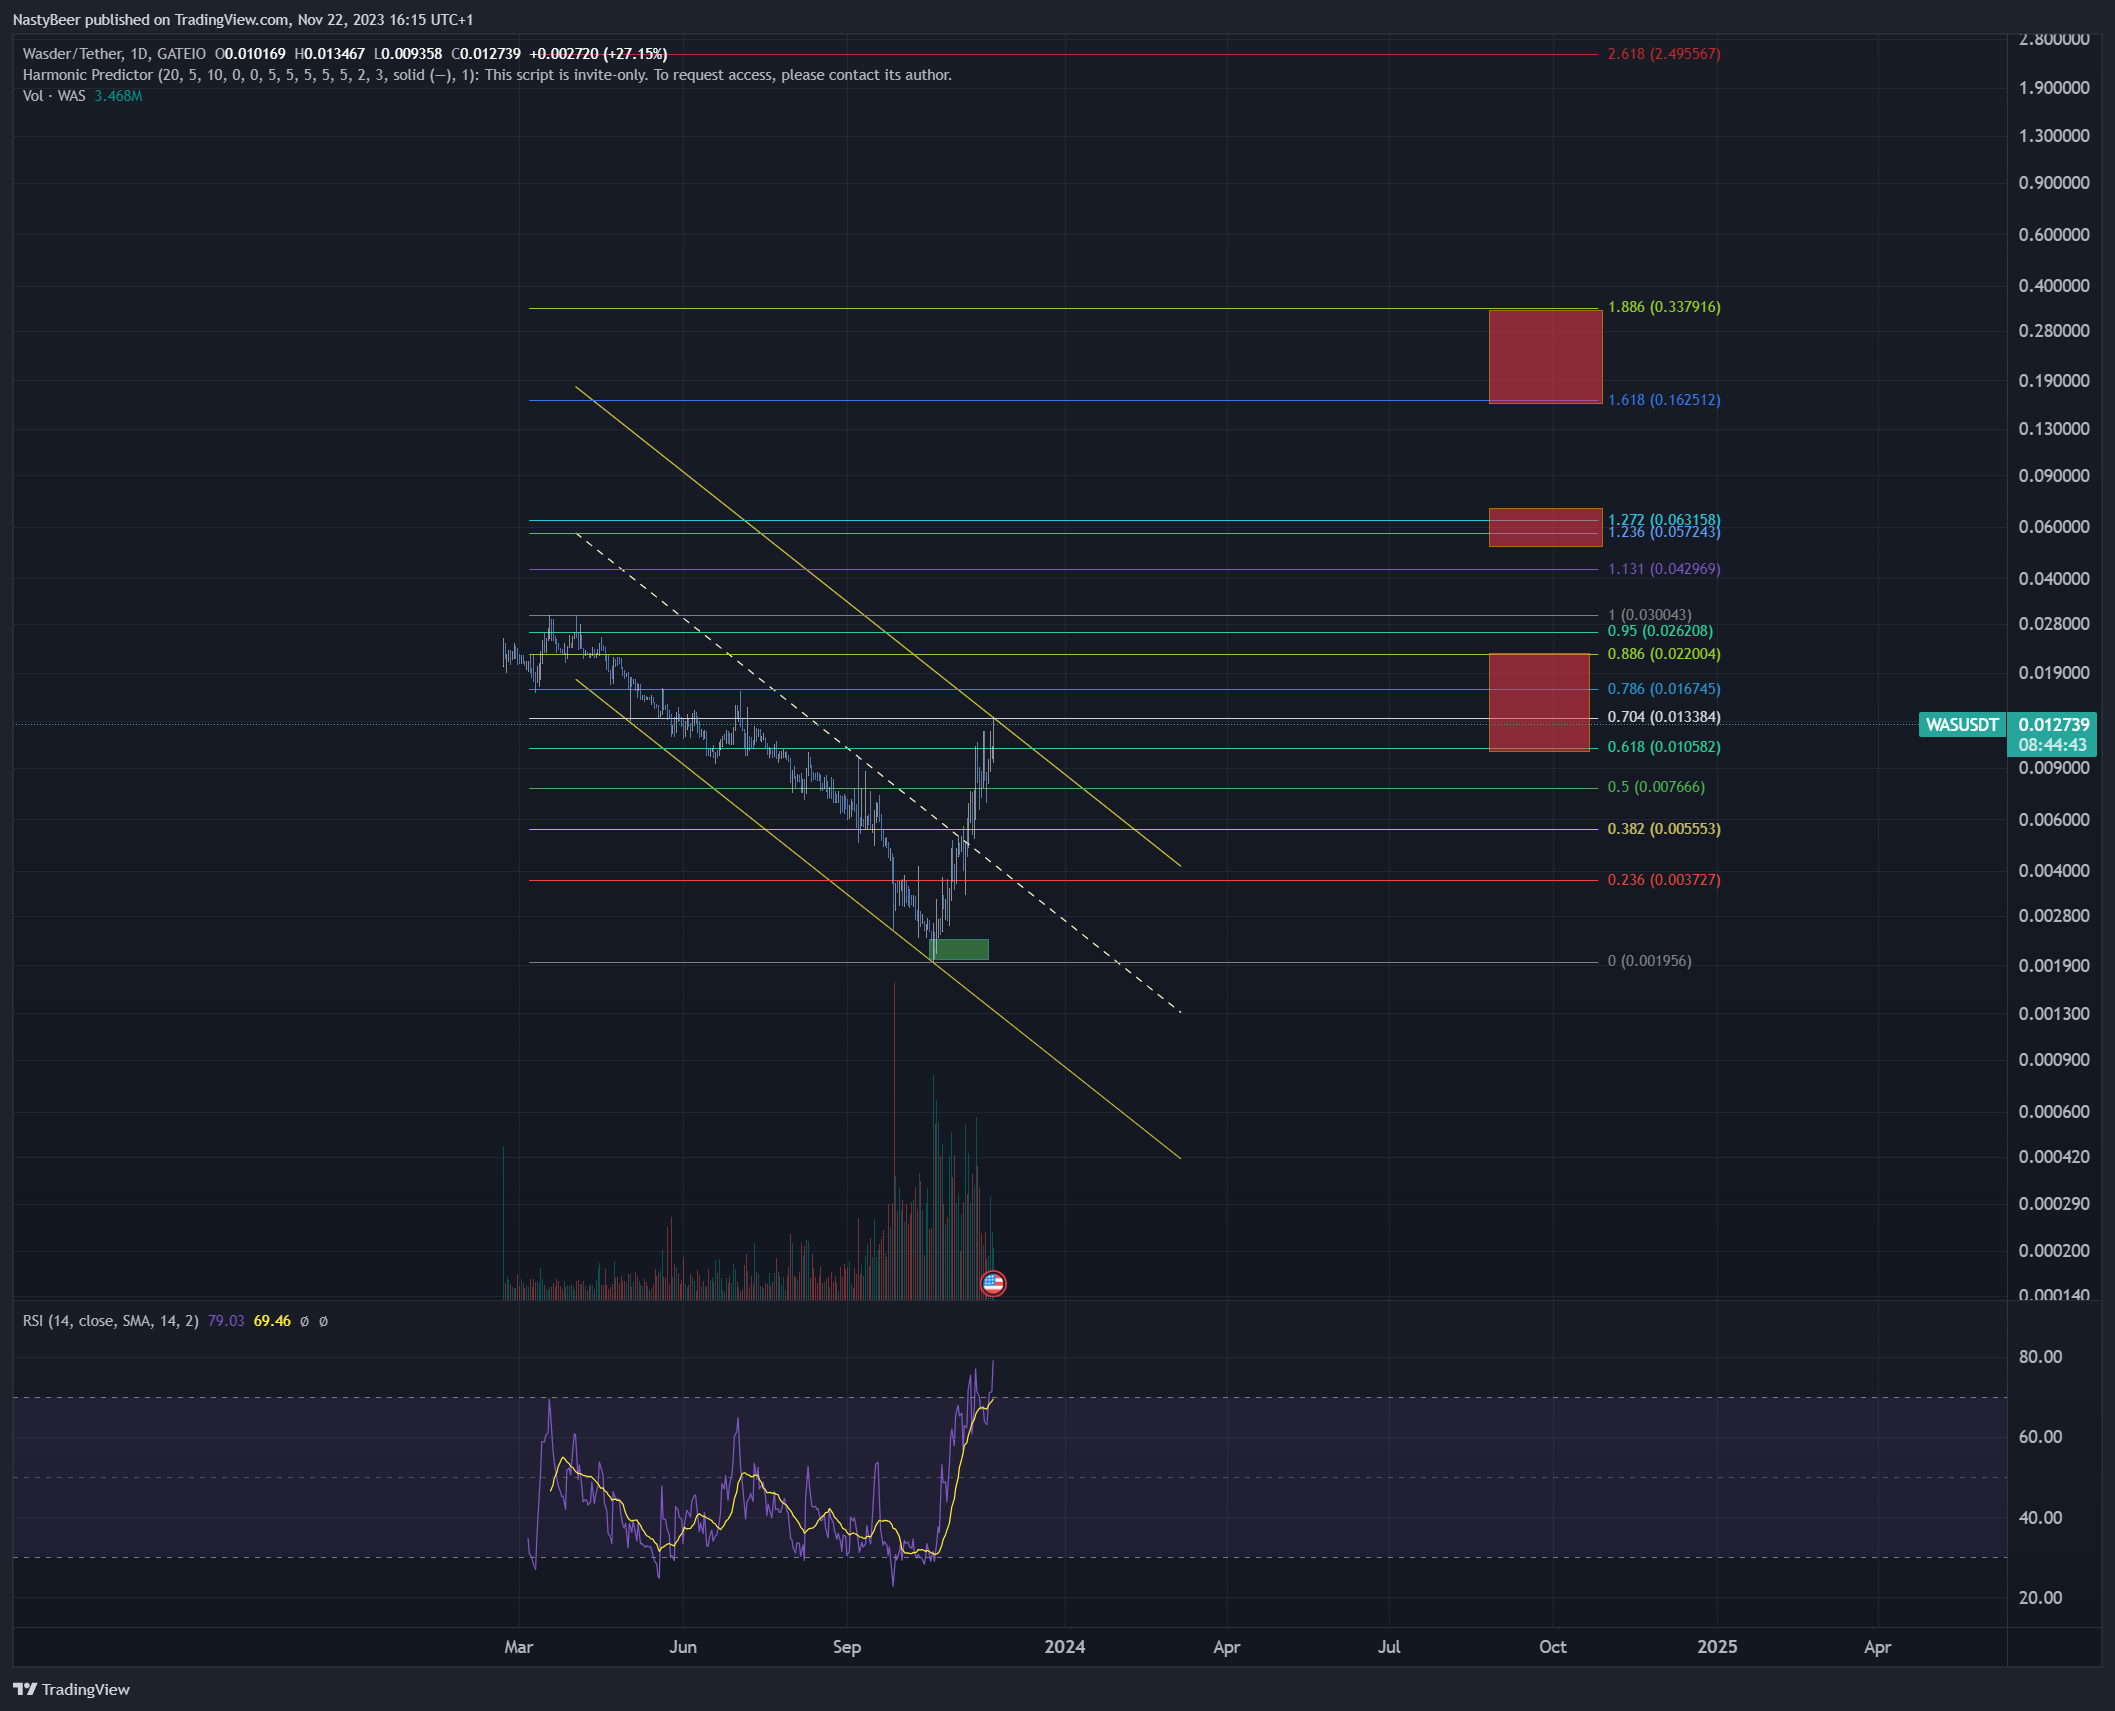
Task: Select the 1.886 (0.337916) Fibonacci label
Action: 1664,307
